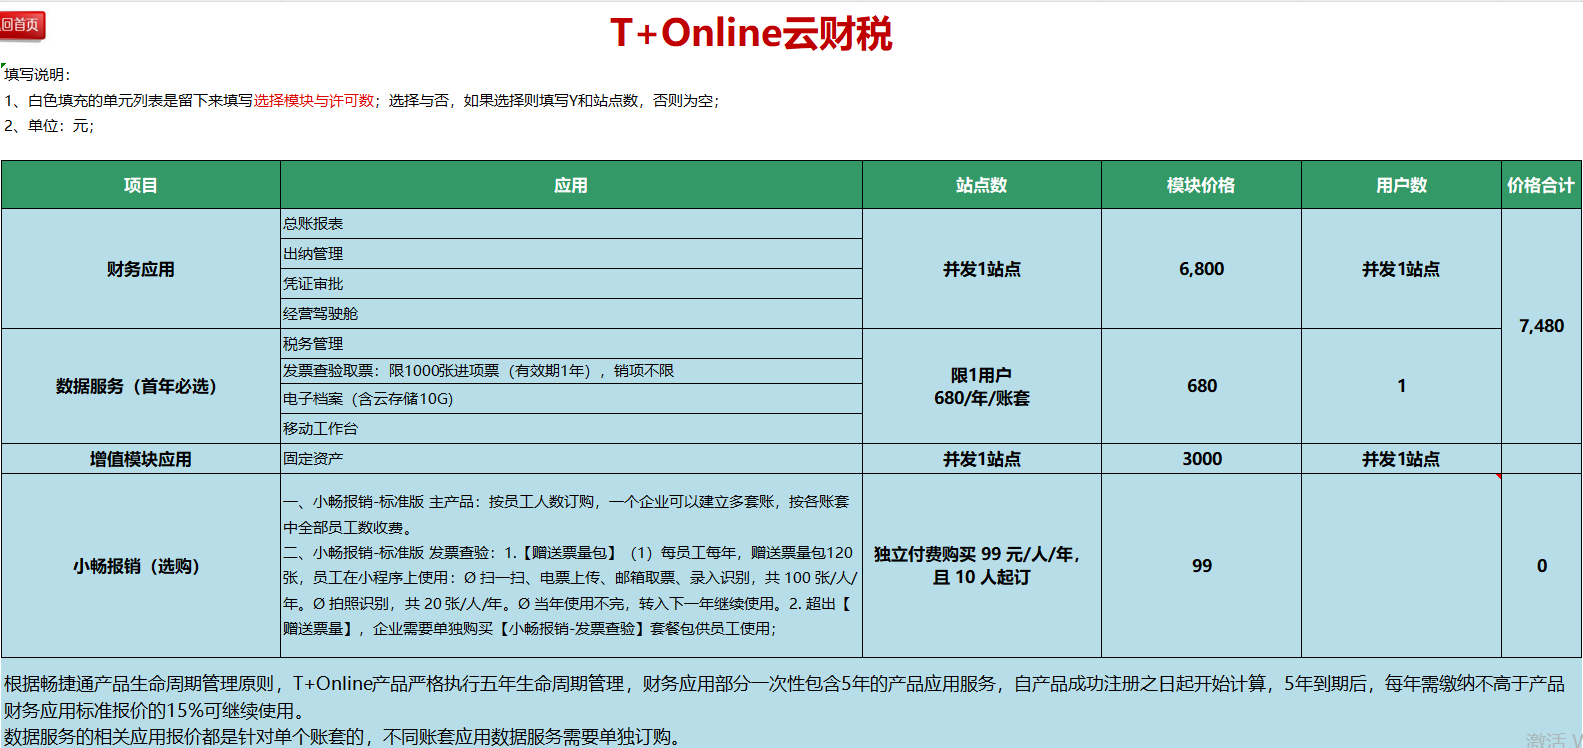Click the 2、单位：元 note
The height and width of the screenshot is (748, 1583).
[49, 126]
